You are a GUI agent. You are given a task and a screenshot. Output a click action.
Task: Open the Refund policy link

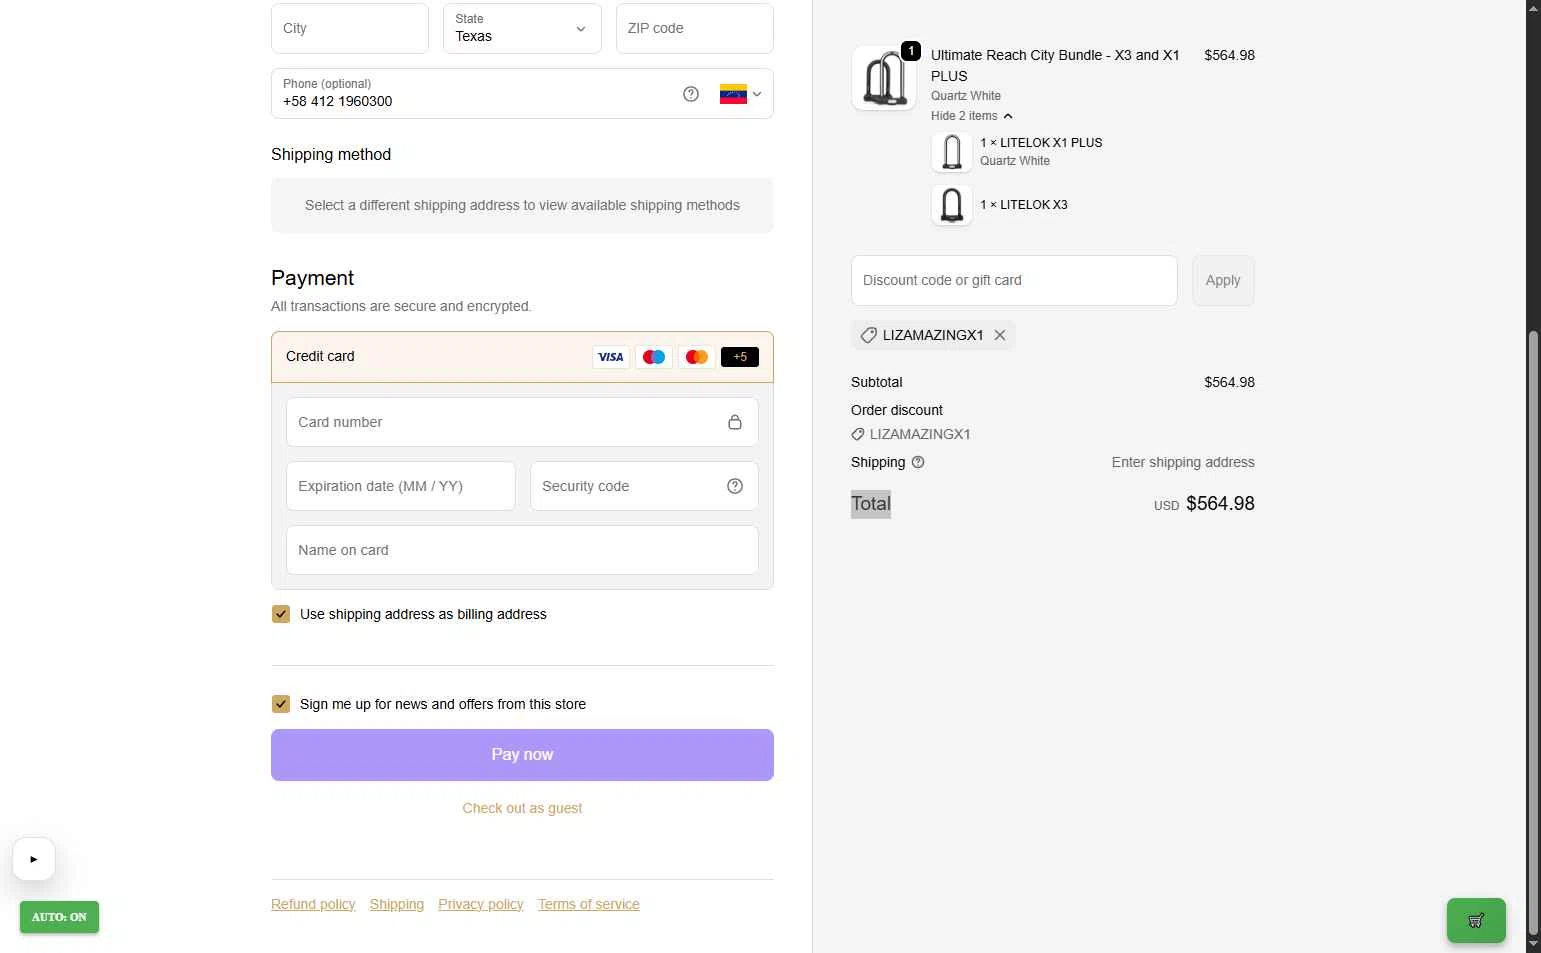coord(313,904)
